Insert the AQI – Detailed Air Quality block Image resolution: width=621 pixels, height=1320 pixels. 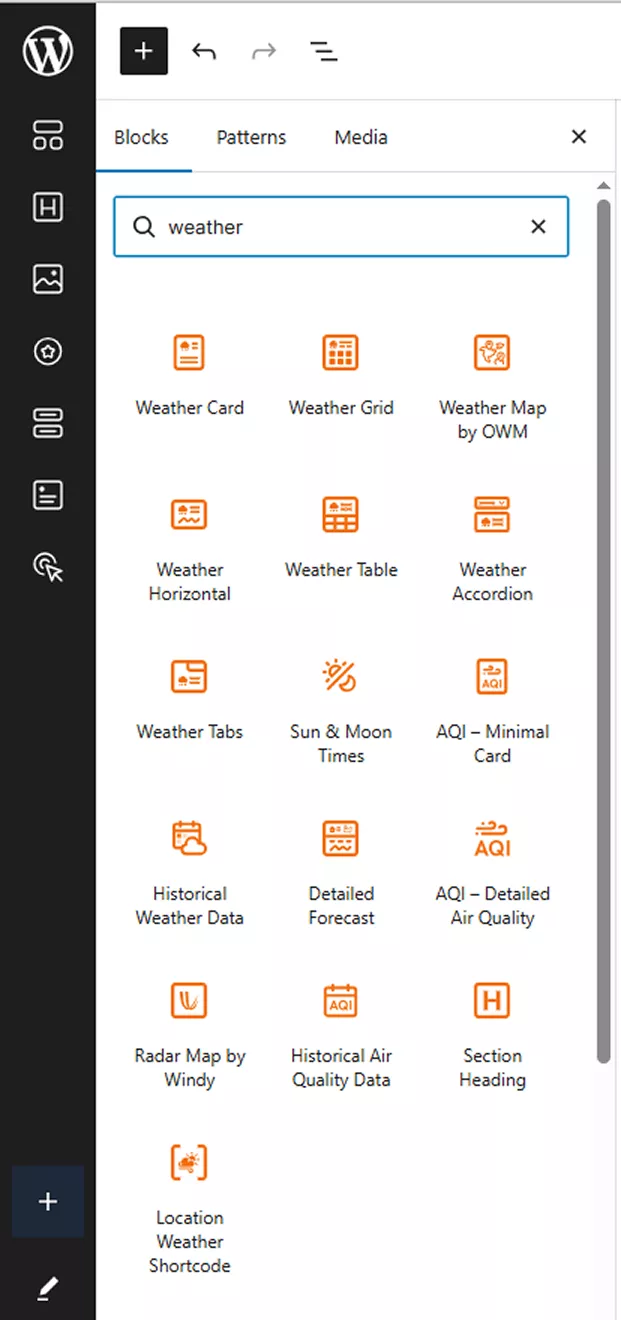pyautogui.click(x=492, y=874)
